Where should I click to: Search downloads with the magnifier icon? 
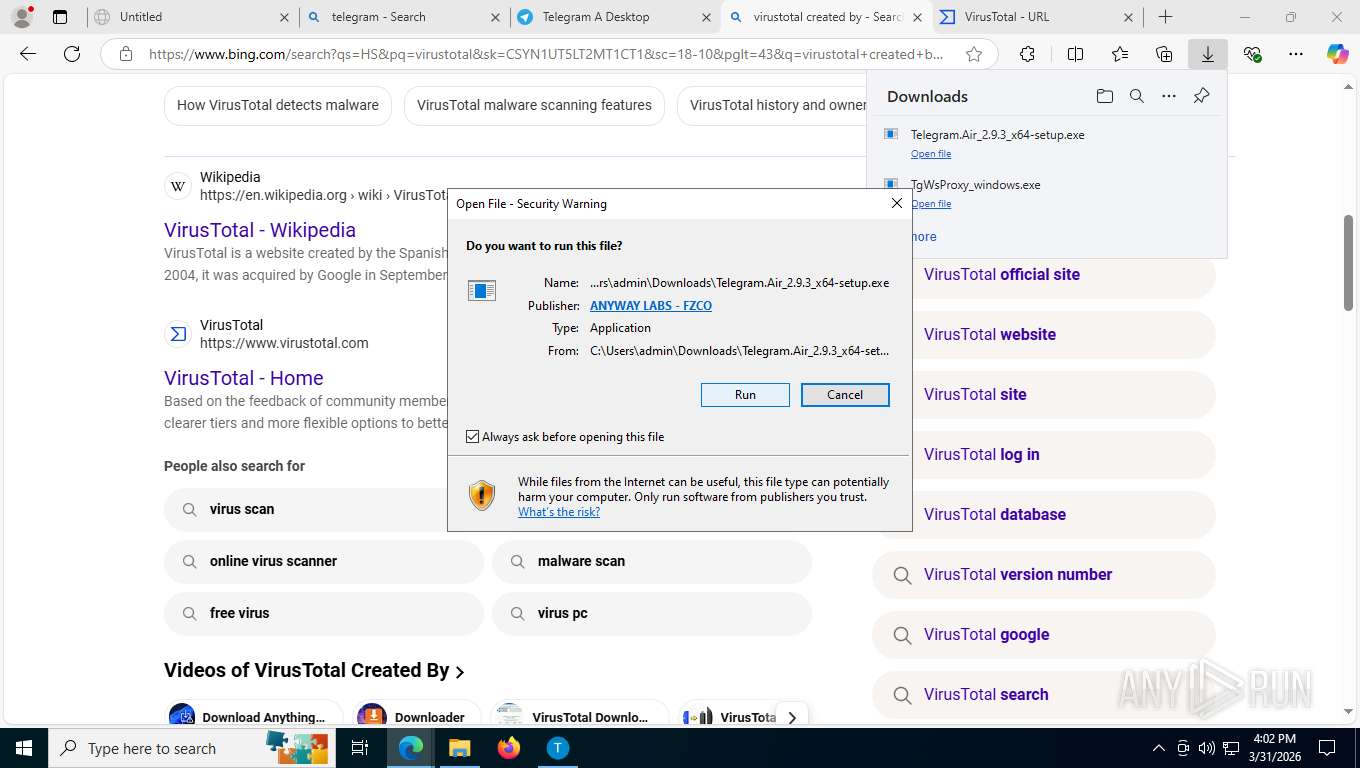click(x=1137, y=96)
